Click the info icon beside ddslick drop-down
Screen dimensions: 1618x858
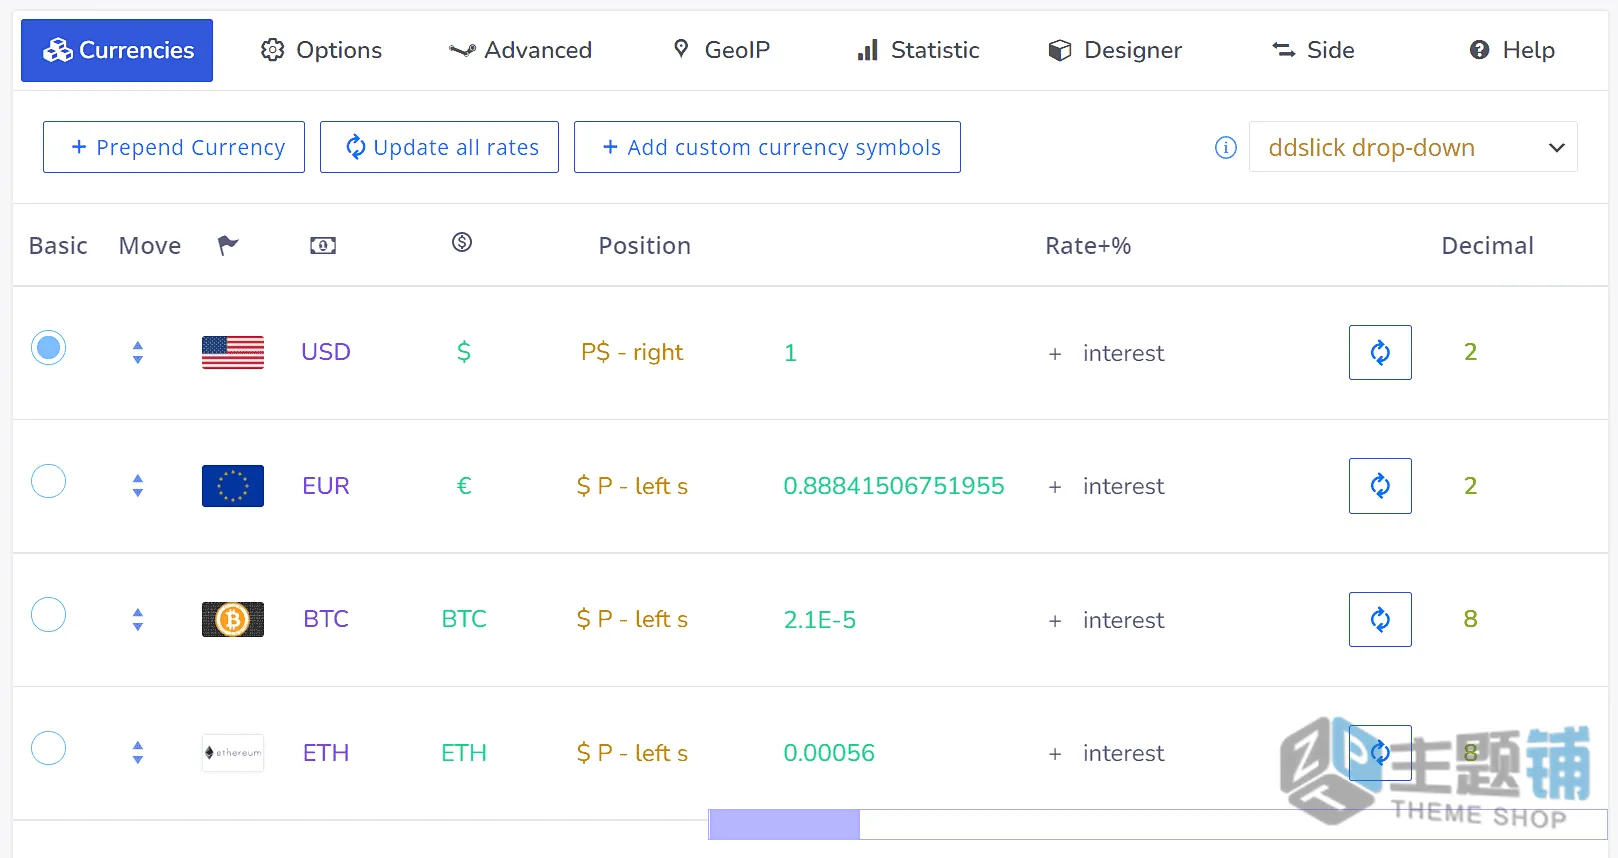tap(1226, 148)
